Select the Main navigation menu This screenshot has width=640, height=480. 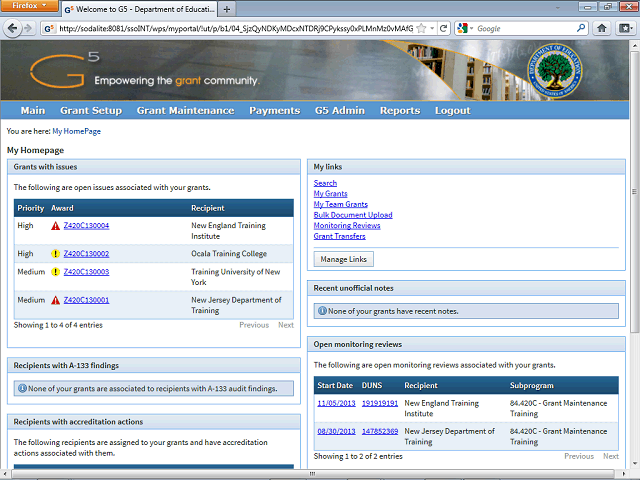pyautogui.click(x=33, y=111)
